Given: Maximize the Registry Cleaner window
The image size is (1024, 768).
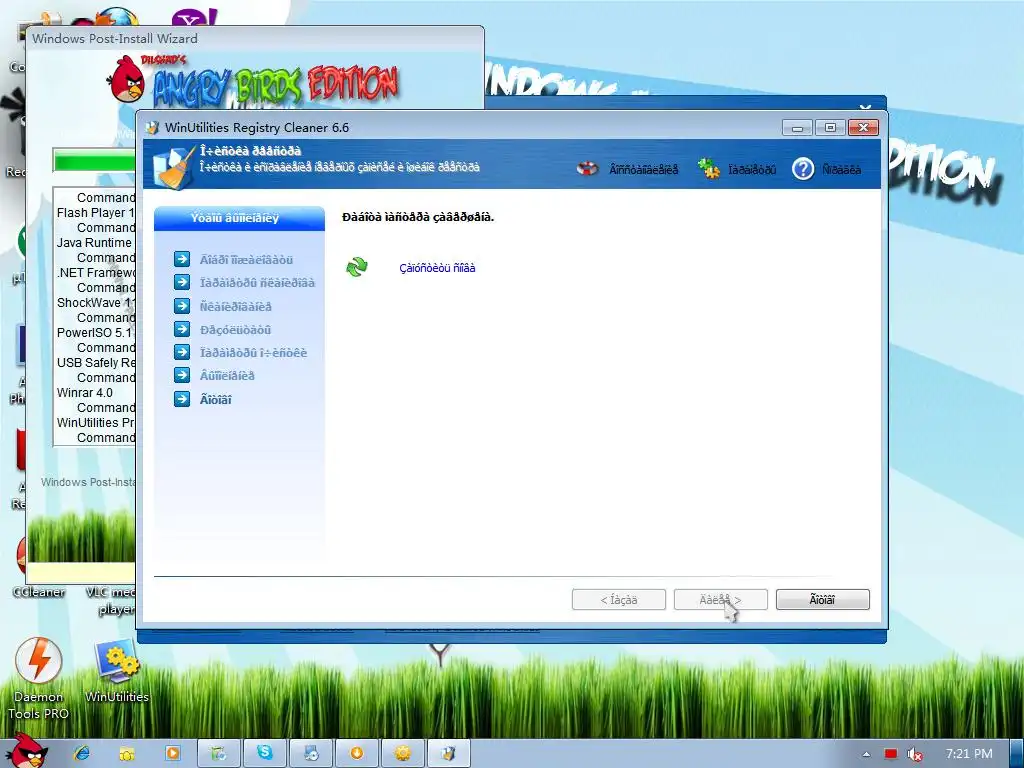Looking at the screenshot, I should [830, 127].
